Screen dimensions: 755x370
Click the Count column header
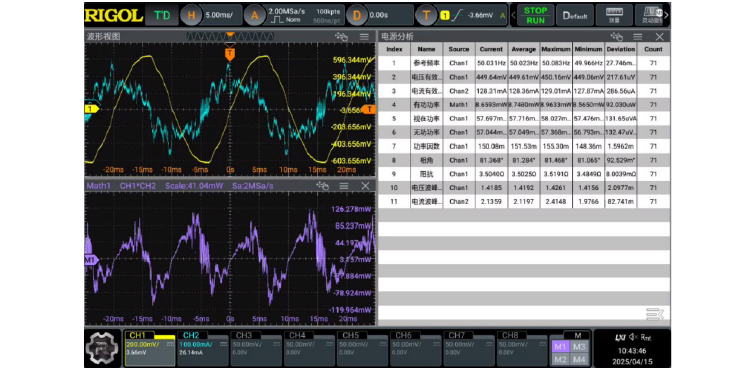click(653, 49)
